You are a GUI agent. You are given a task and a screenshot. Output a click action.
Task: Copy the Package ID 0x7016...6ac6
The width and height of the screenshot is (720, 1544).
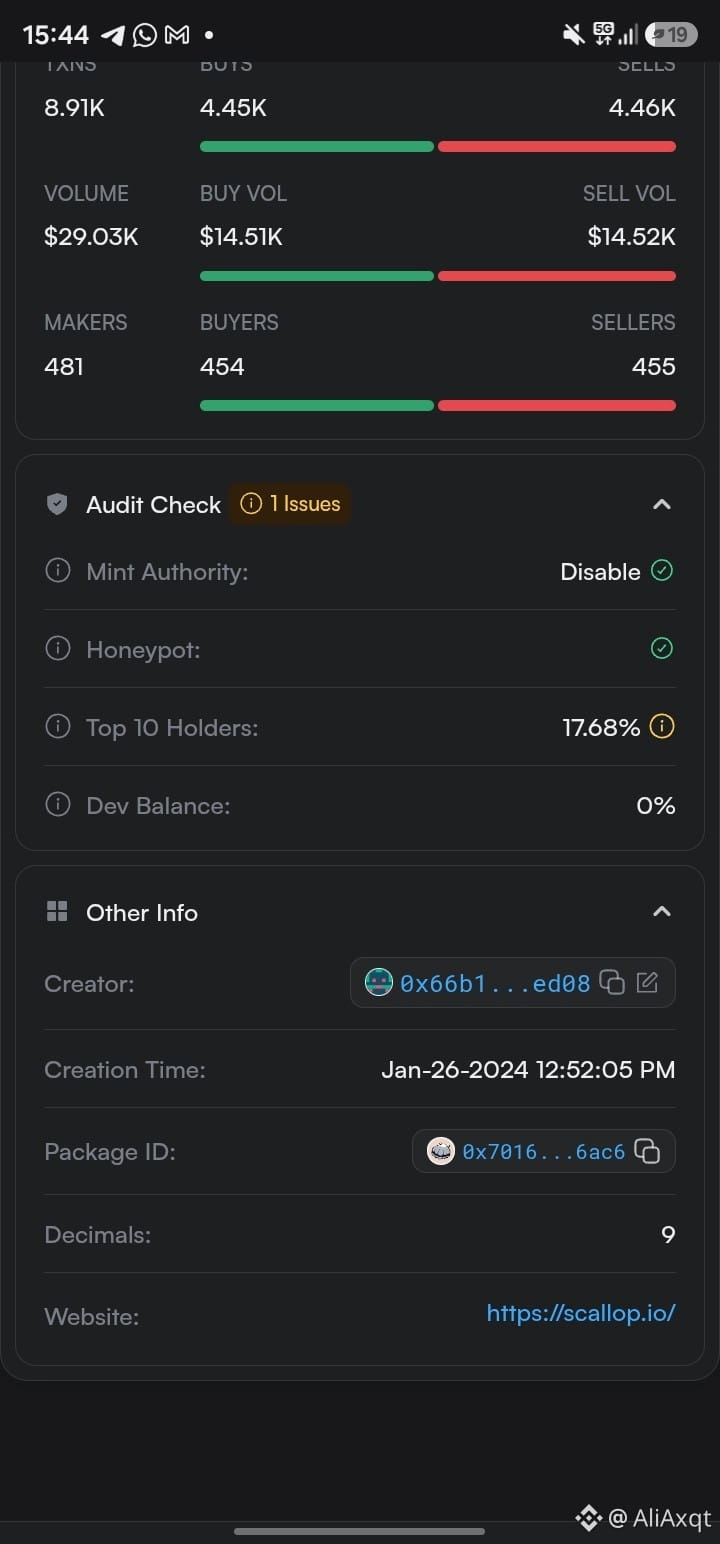point(647,1151)
